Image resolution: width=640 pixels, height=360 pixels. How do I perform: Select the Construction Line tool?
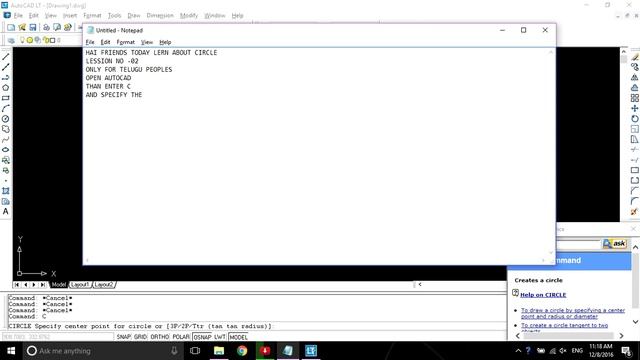pyautogui.click(x=6, y=67)
